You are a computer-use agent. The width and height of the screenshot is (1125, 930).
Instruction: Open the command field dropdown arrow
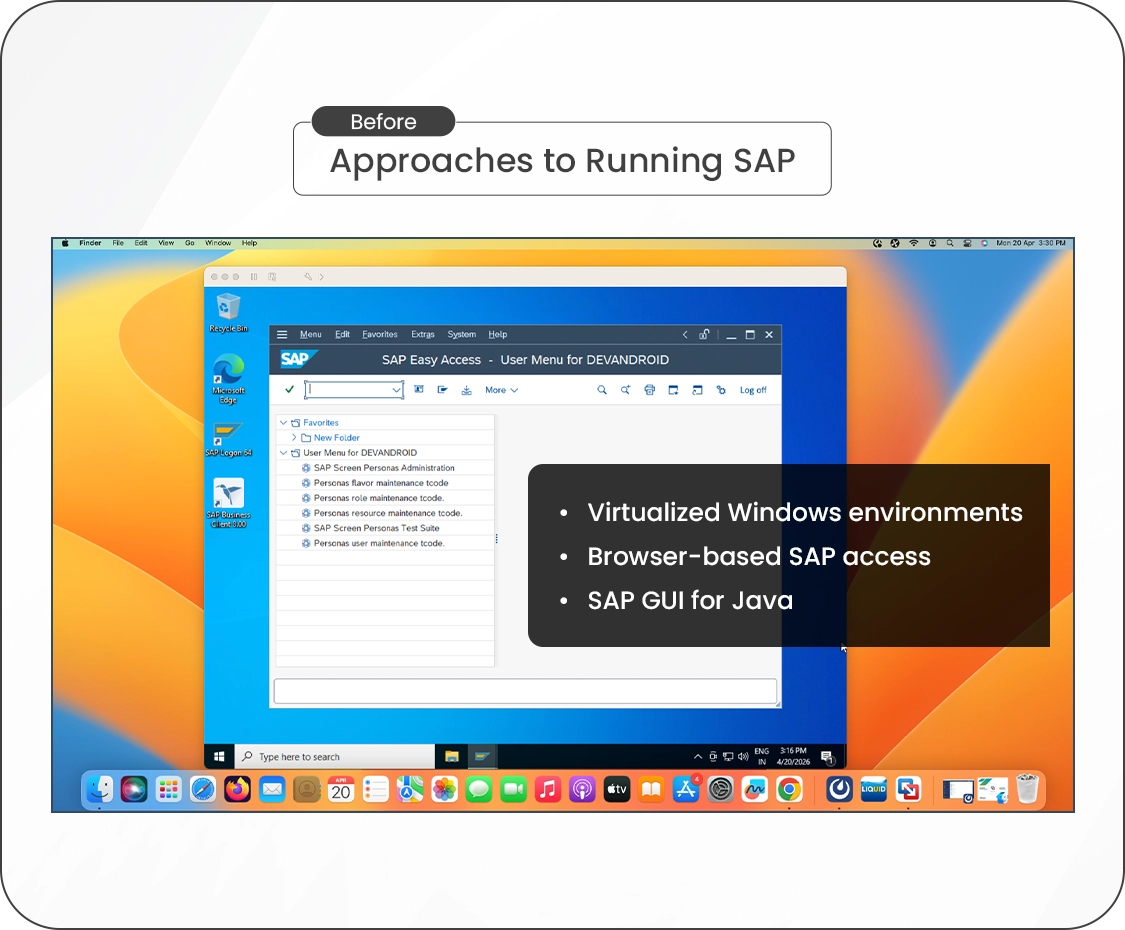tap(396, 390)
